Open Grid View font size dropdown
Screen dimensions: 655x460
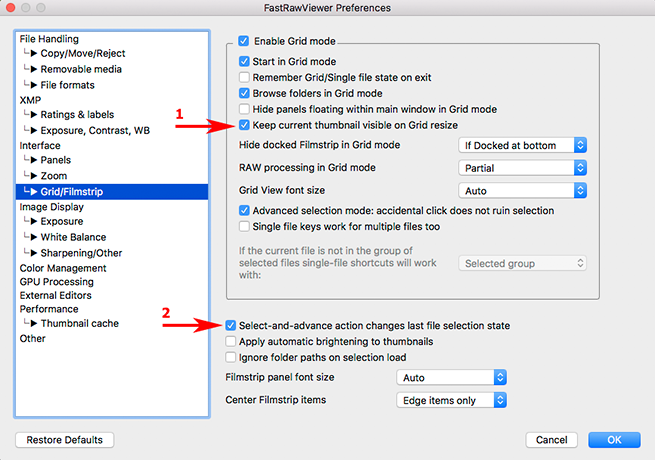point(522,190)
